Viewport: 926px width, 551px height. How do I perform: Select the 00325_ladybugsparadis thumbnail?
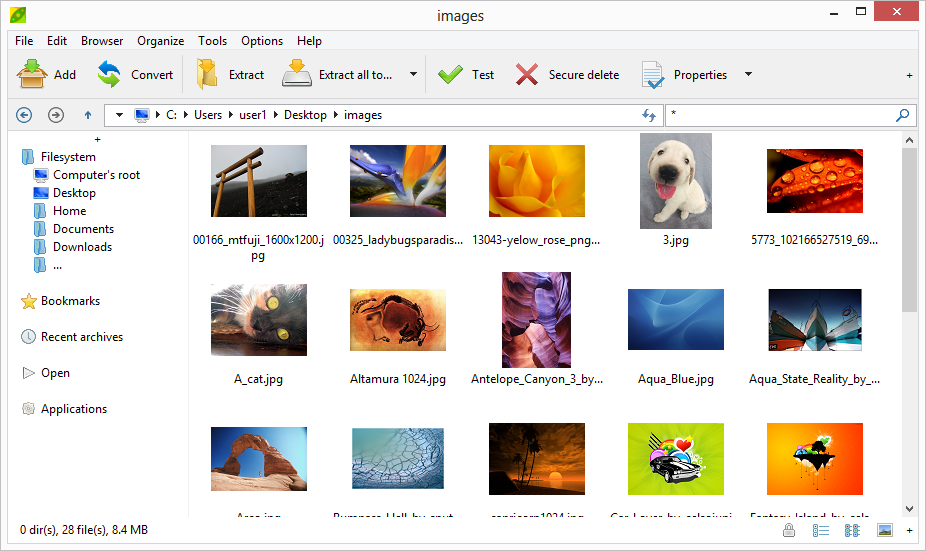[397, 181]
